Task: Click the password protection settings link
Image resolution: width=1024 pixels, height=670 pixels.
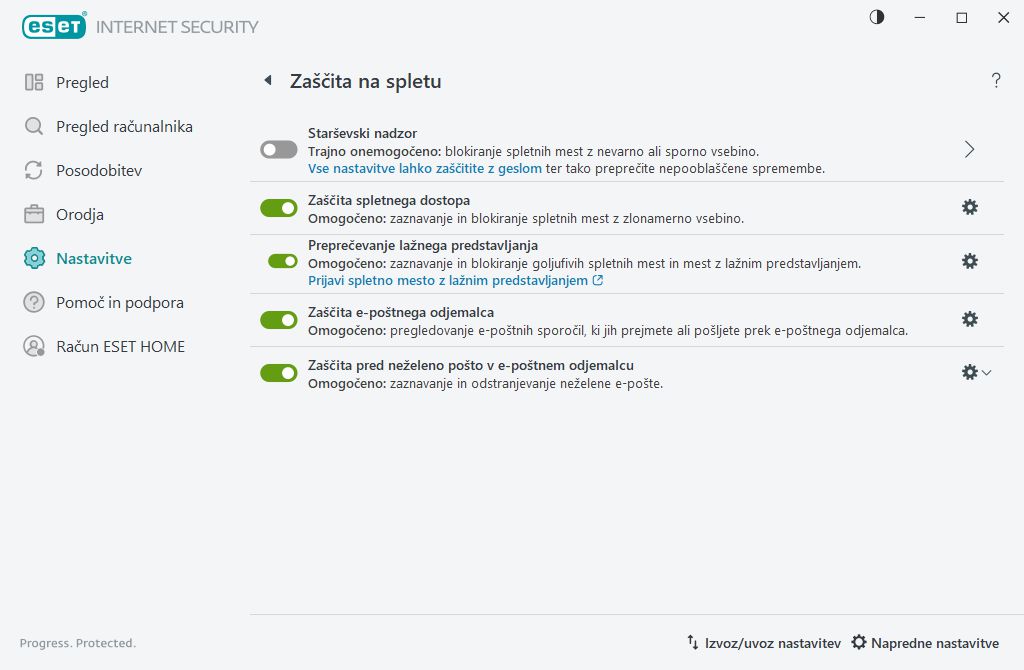Action: pyautogui.click(x=425, y=169)
